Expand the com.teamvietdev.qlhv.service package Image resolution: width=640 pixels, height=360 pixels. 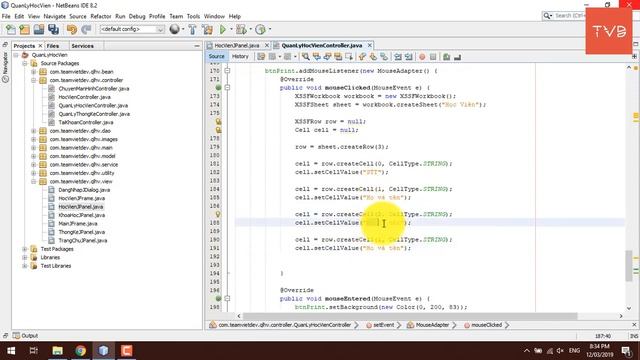[33, 164]
